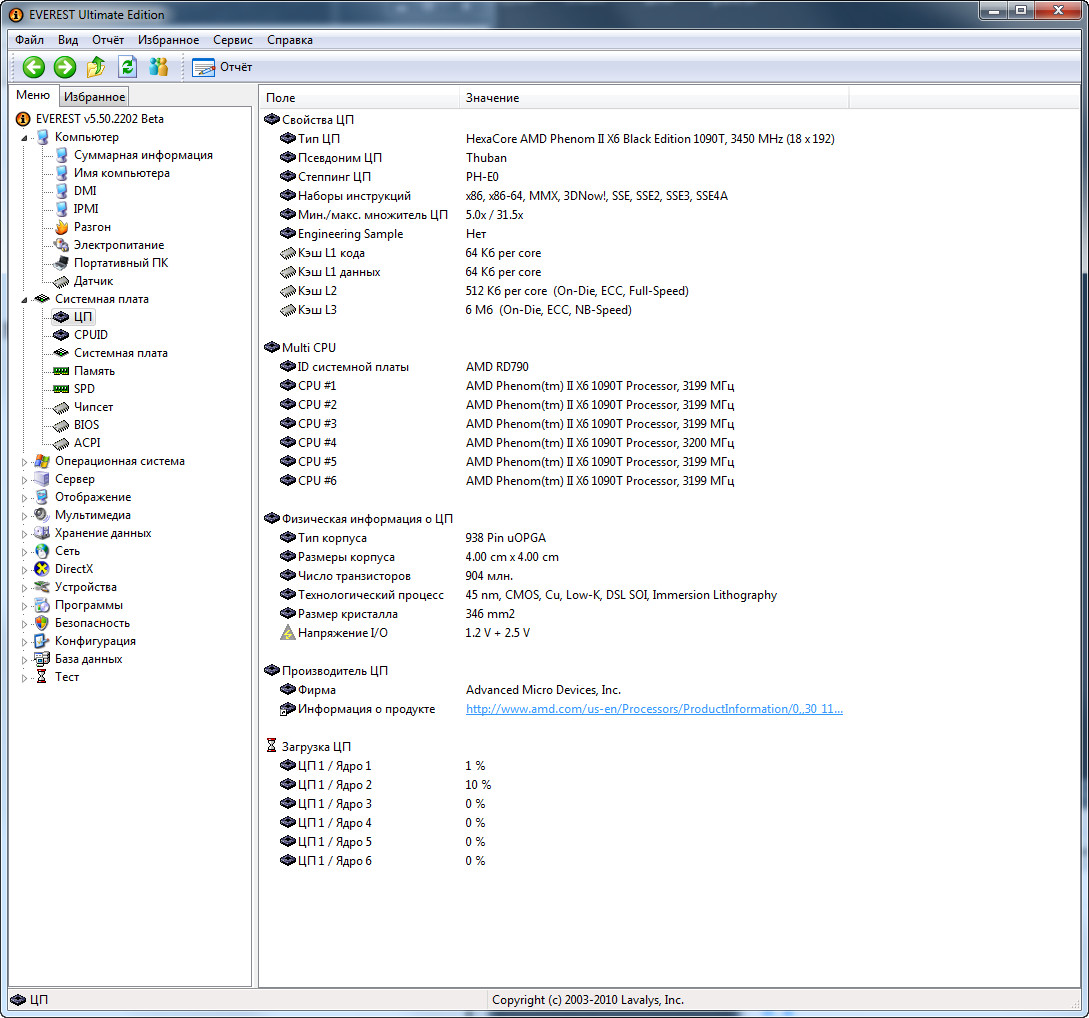Click the Сеть globe icon

42,551
